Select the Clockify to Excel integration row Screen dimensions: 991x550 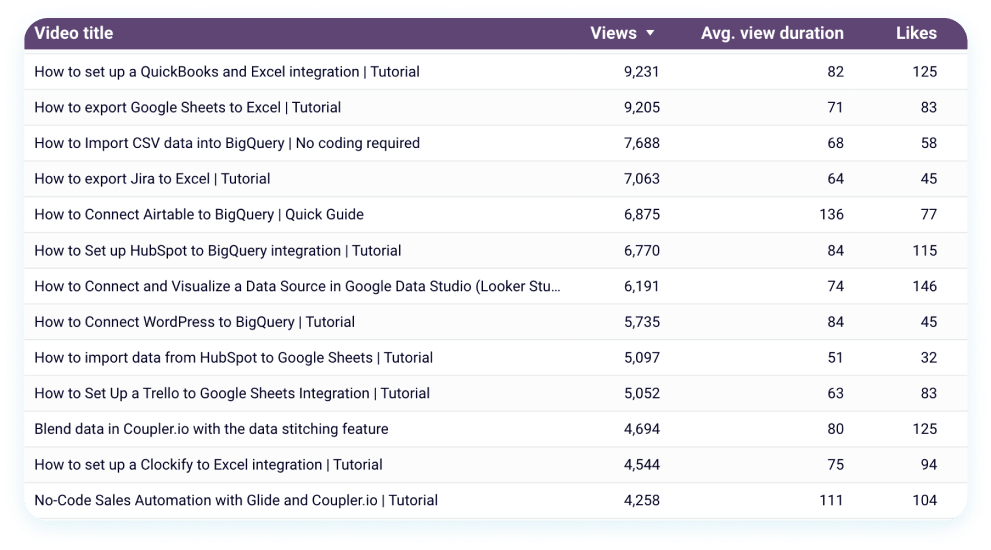(208, 465)
